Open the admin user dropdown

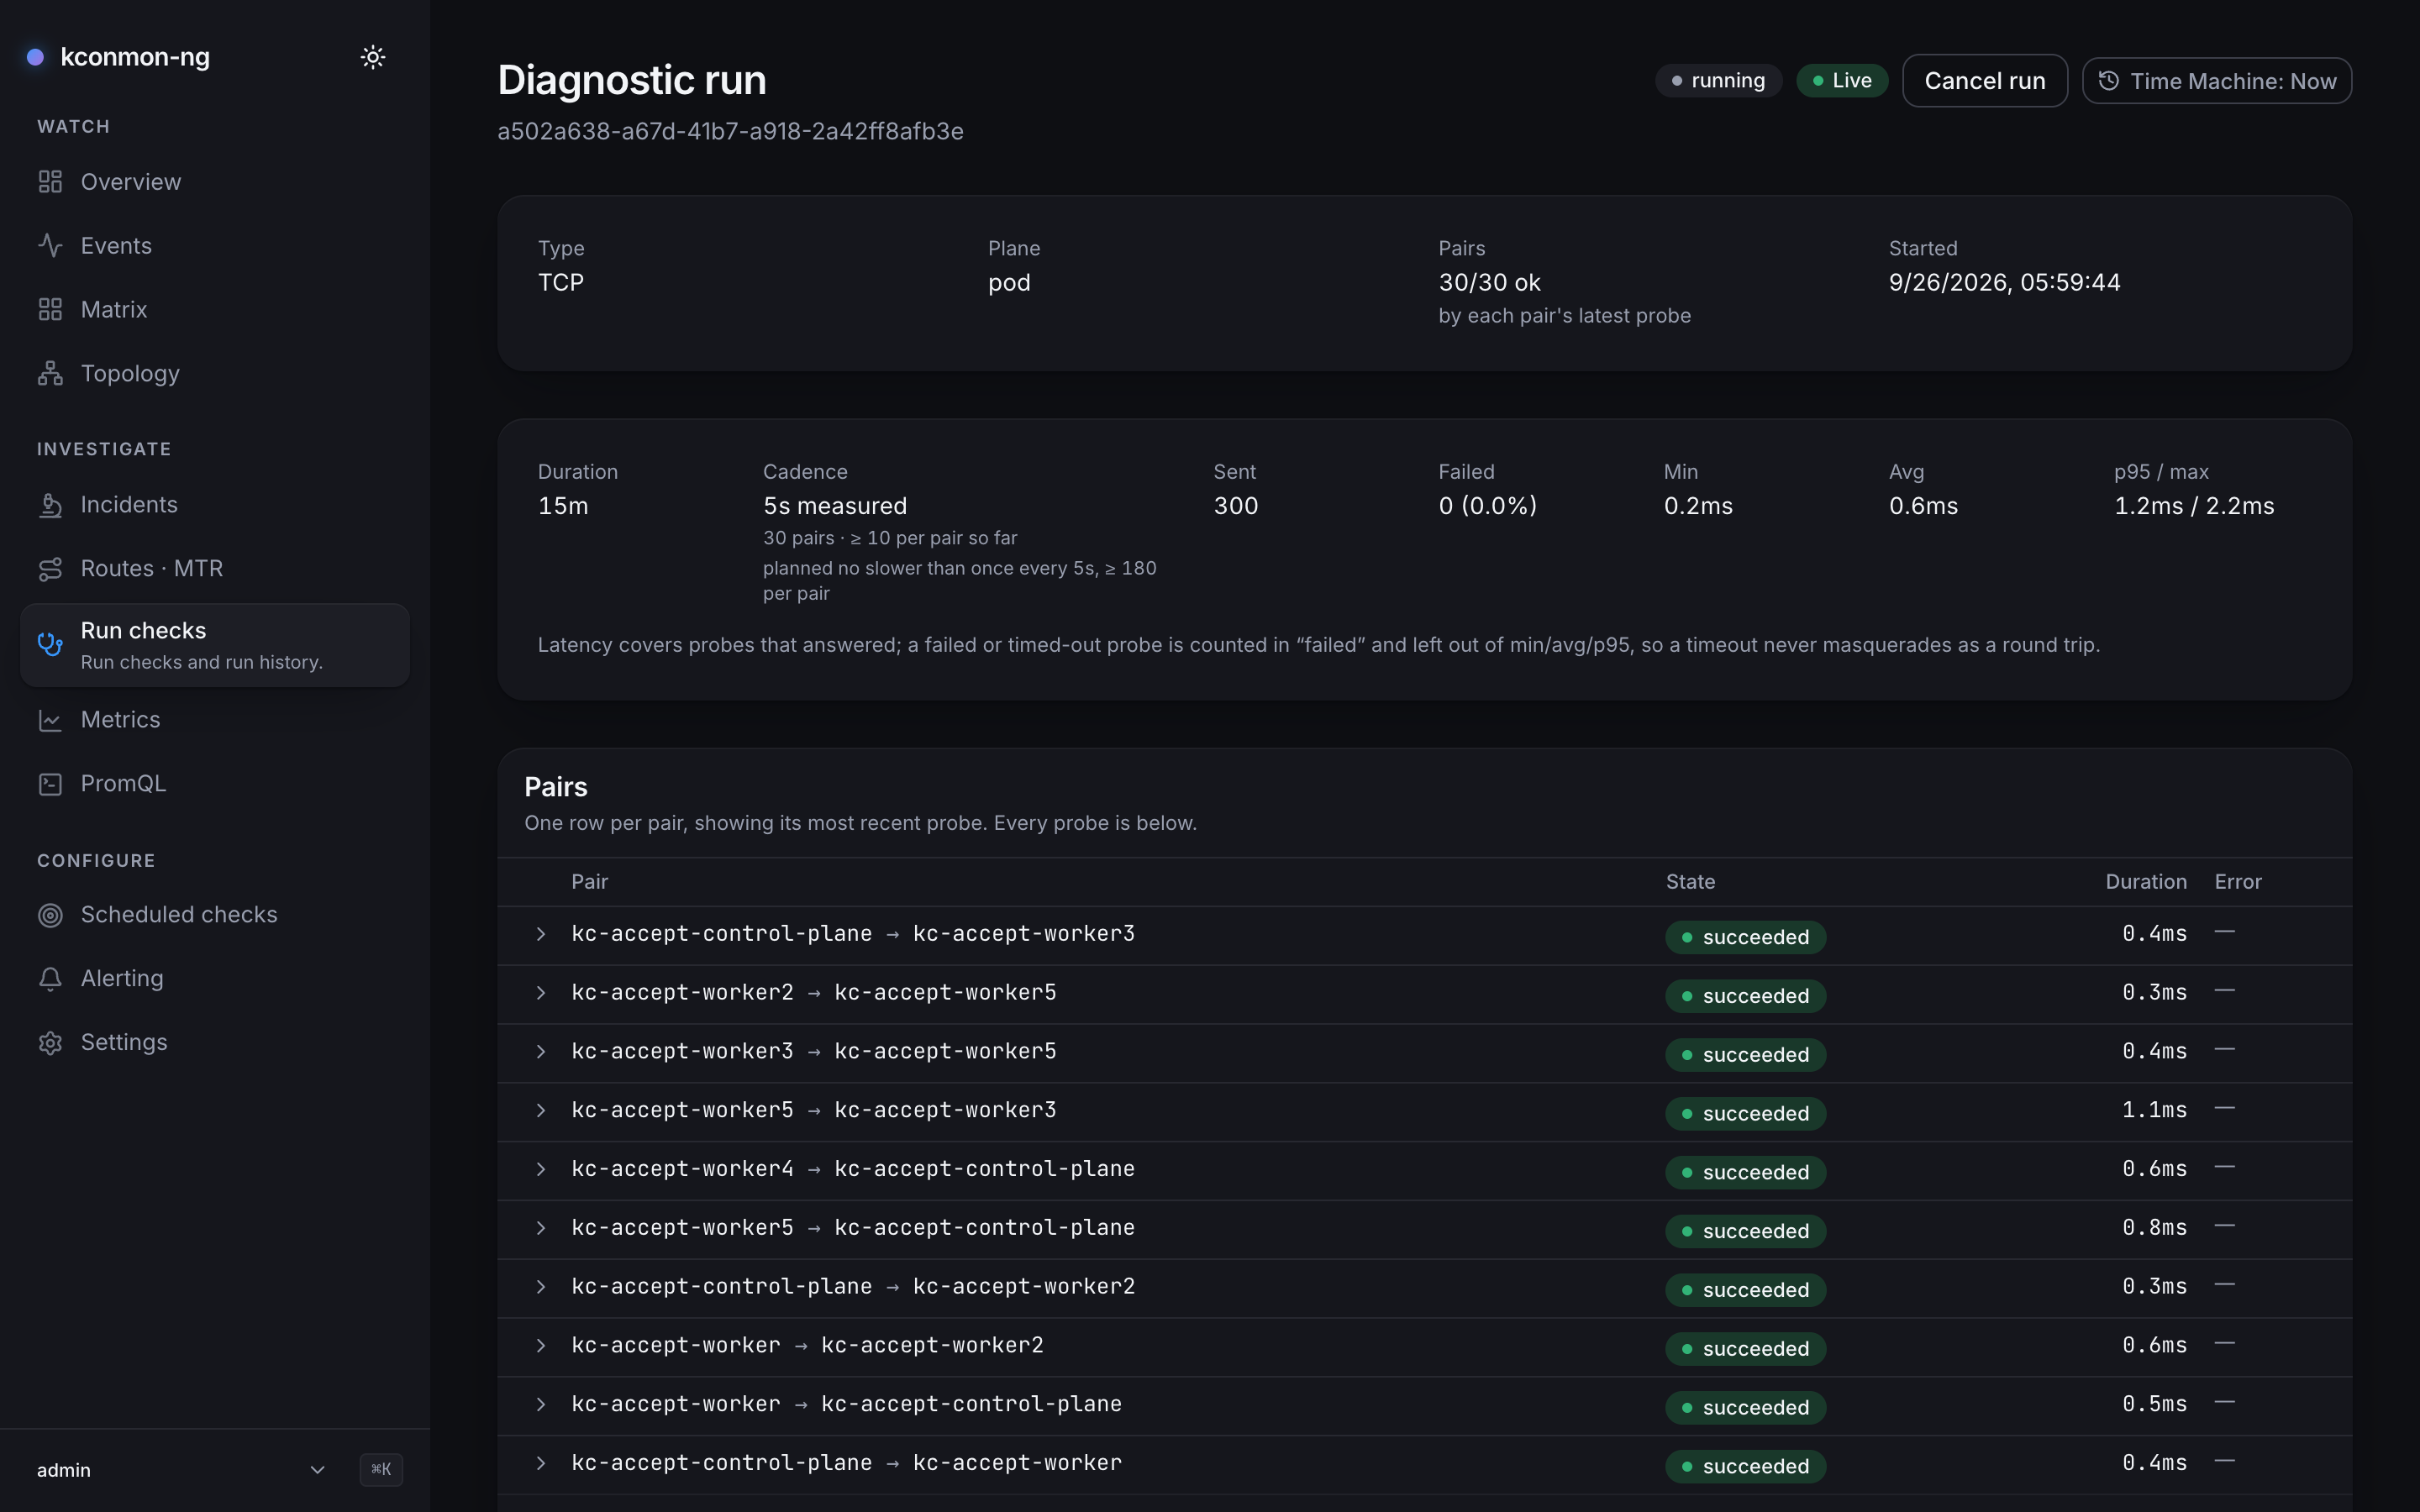pyautogui.click(x=181, y=1470)
